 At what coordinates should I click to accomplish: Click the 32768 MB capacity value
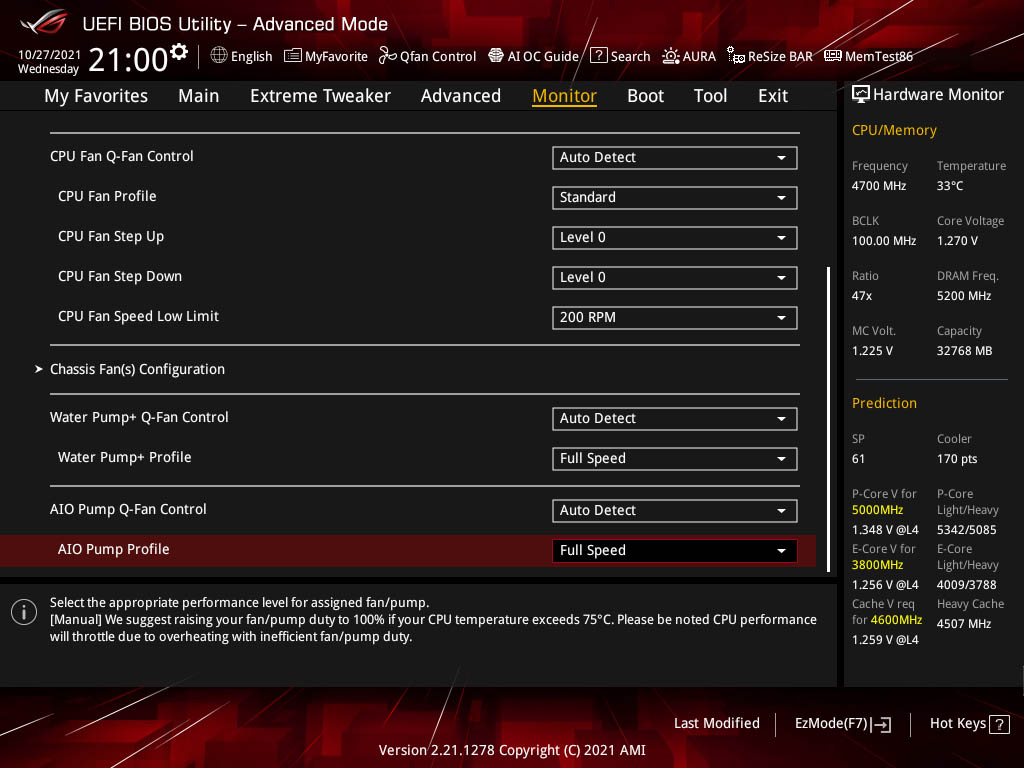pos(965,351)
